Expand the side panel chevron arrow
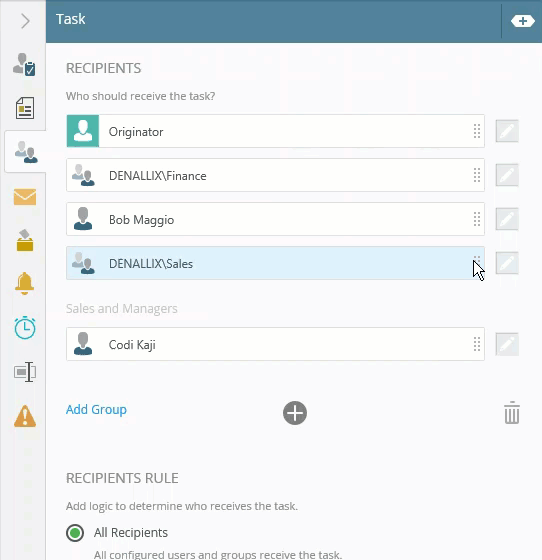The width and height of the screenshot is (542, 560). [25, 21]
